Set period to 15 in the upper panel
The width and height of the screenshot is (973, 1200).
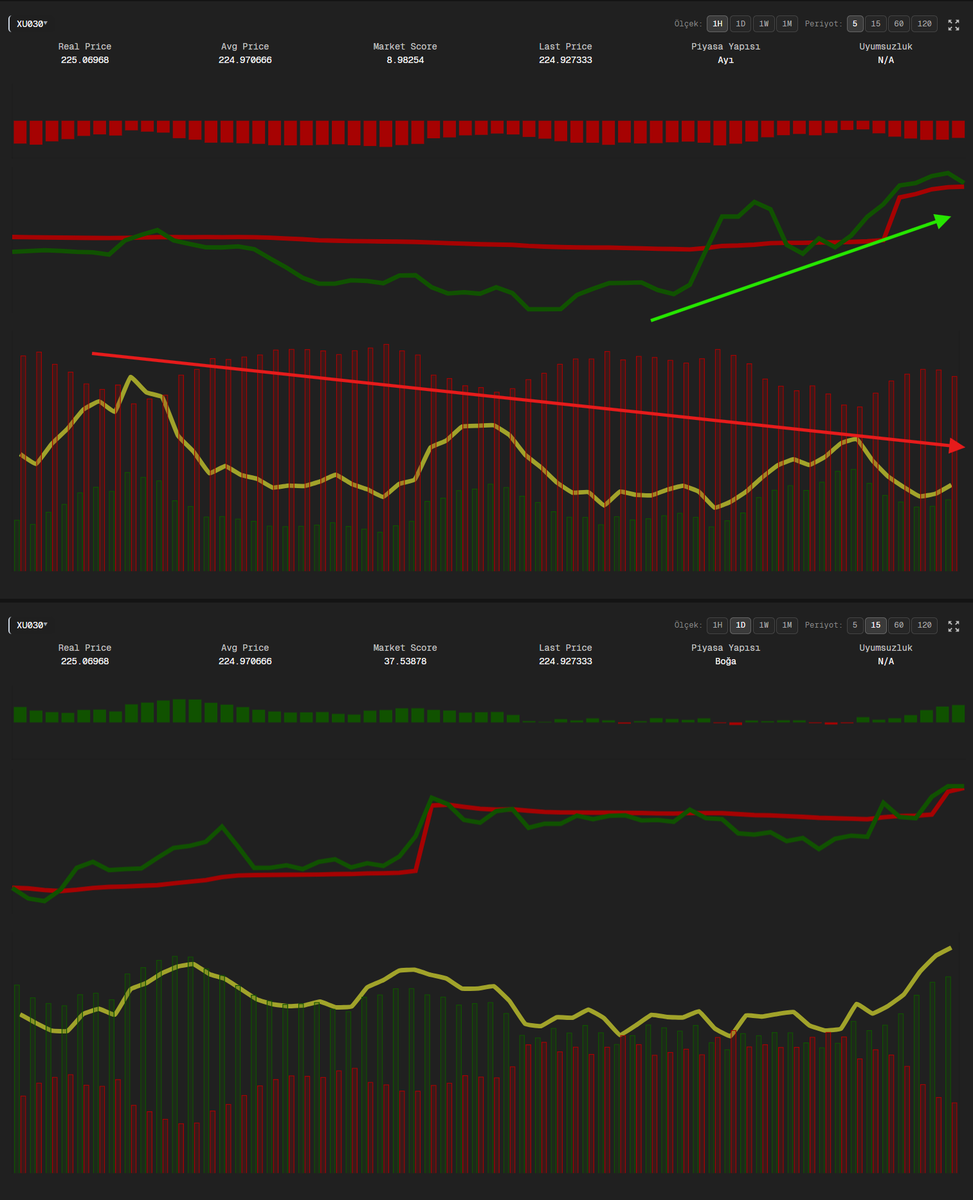(875, 23)
